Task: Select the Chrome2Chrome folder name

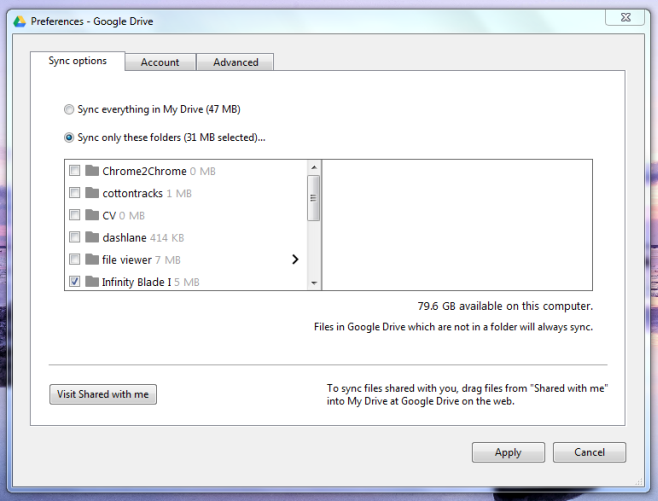Action: (144, 171)
